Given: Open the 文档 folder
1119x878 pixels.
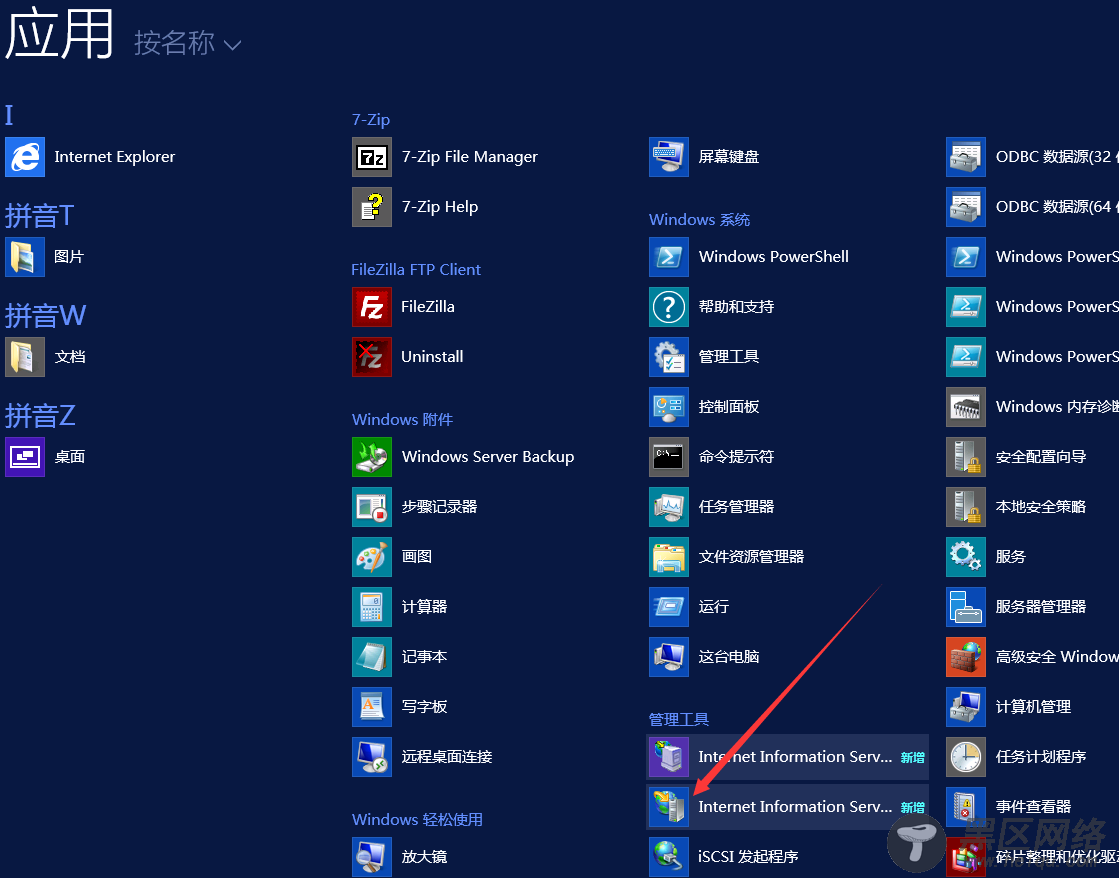Looking at the screenshot, I should (x=46, y=357).
